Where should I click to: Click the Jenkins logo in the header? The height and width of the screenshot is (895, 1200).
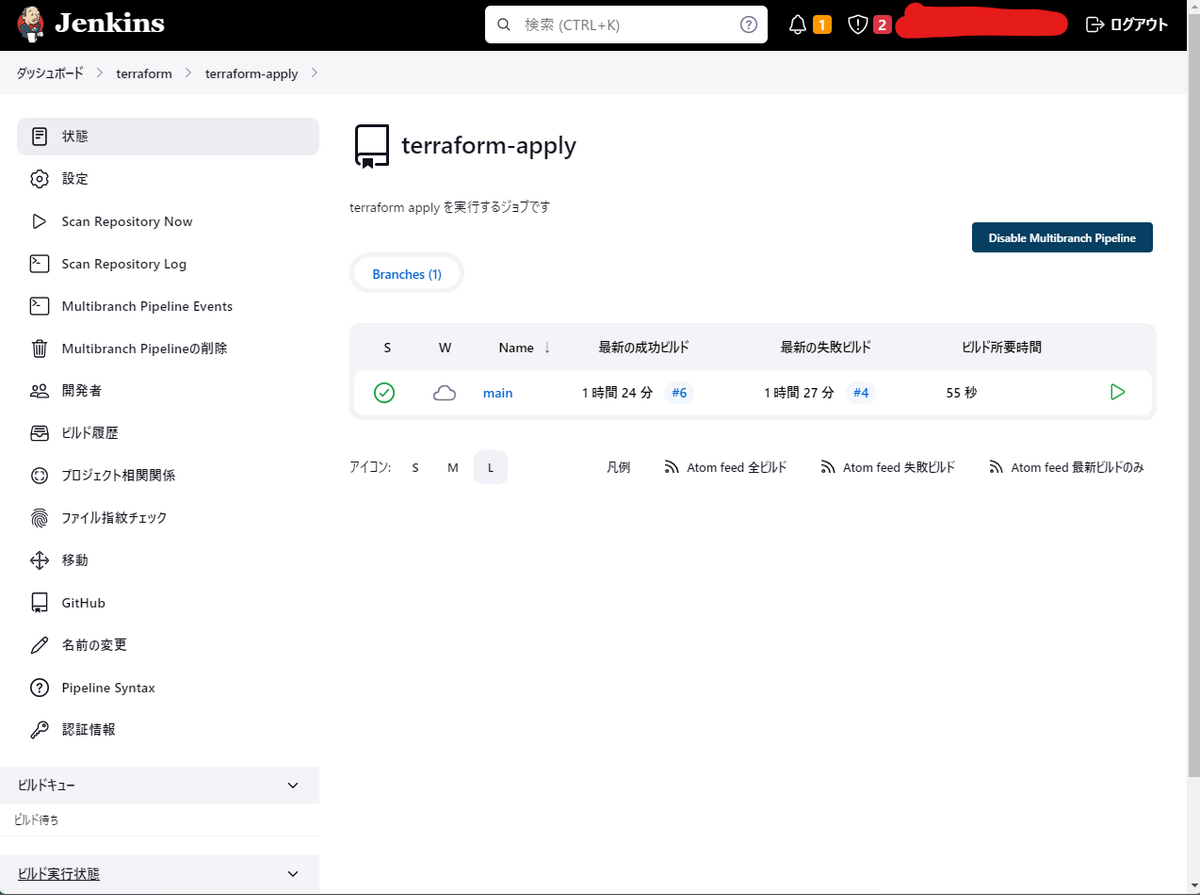point(91,24)
